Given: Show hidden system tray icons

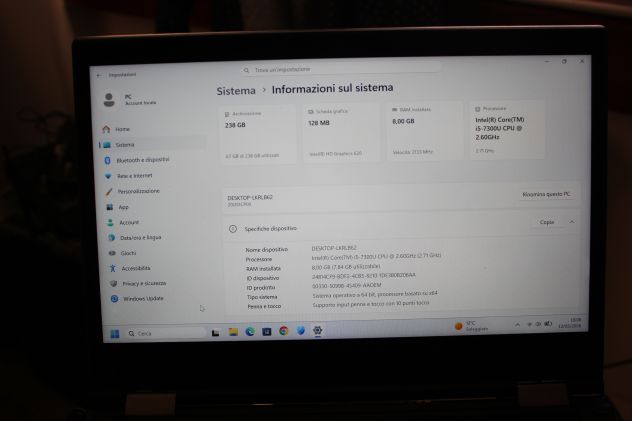Looking at the screenshot, I should click(x=517, y=325).
